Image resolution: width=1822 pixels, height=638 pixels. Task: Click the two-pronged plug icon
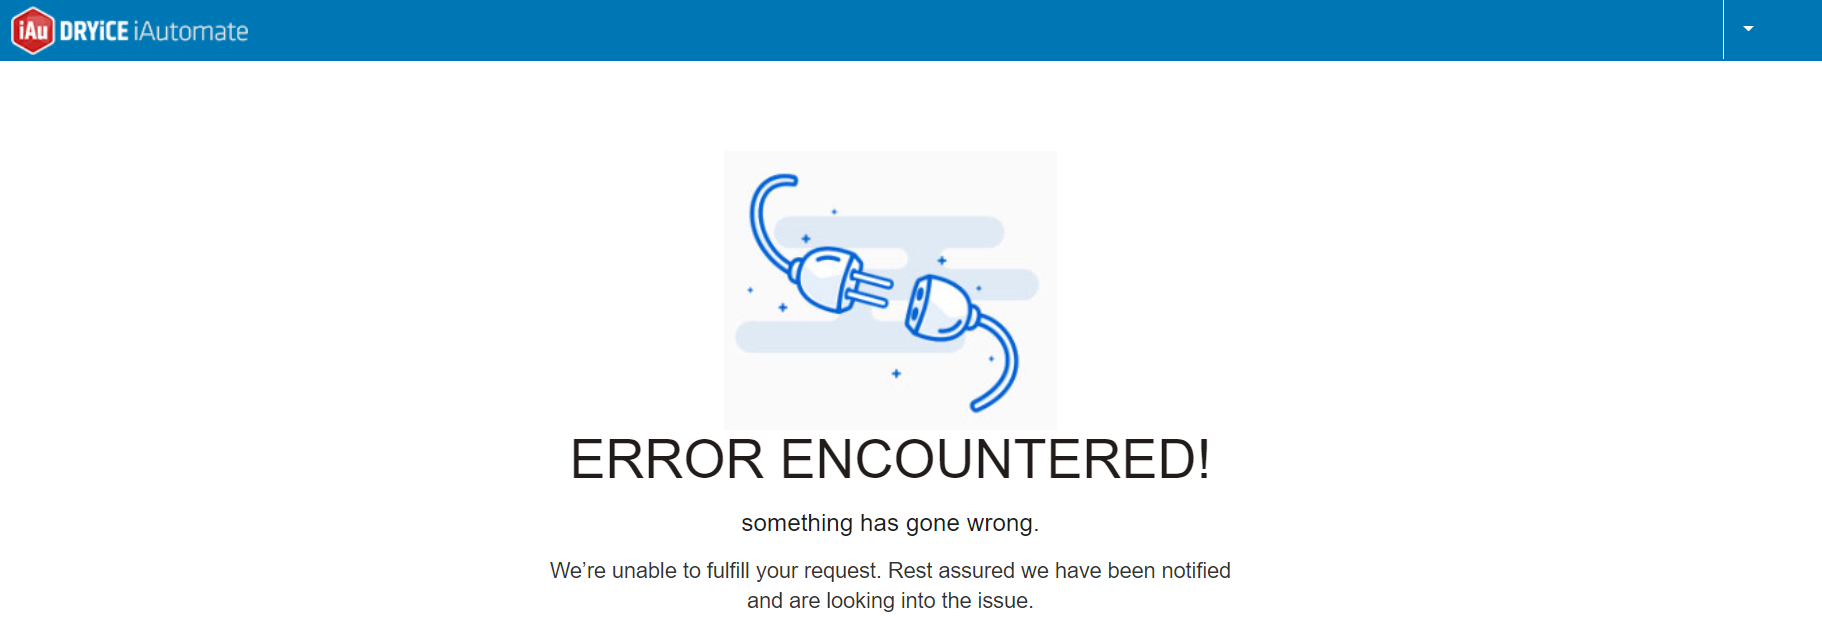click(840, 280)
